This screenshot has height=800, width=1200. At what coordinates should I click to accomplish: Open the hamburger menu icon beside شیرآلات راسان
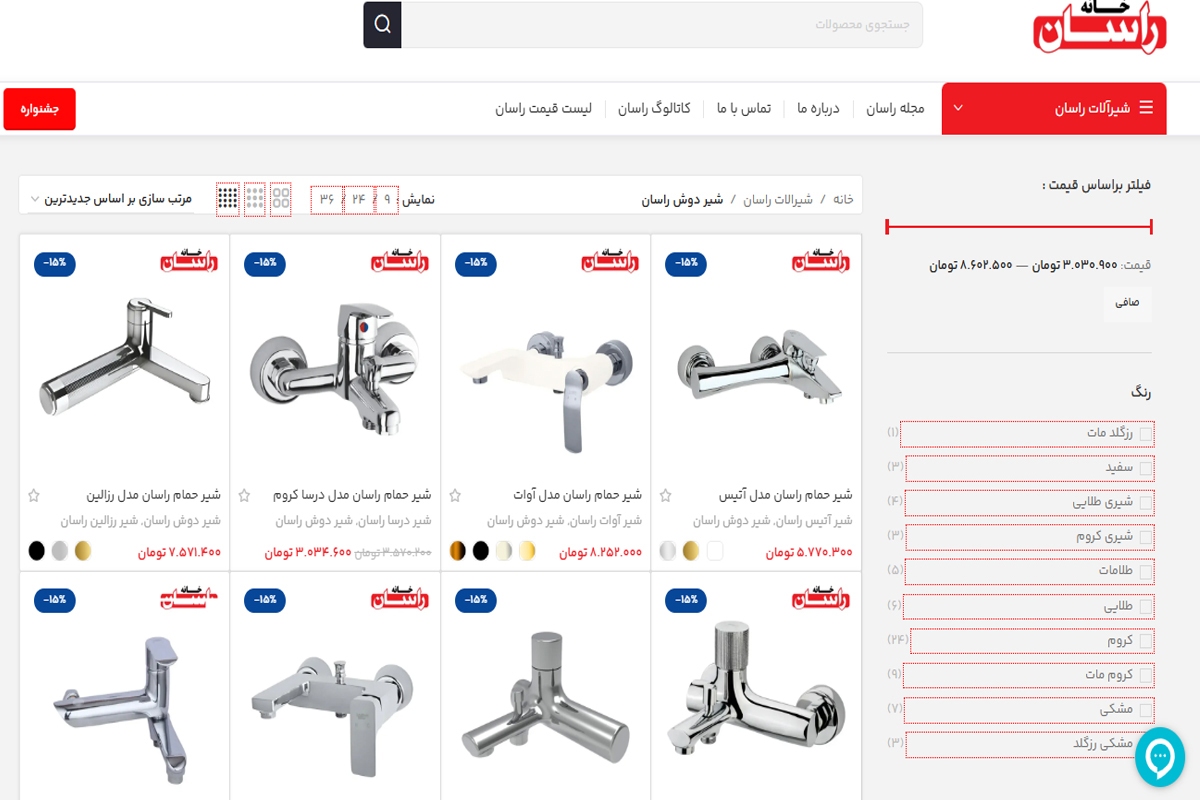click(x=1146, y=108)
